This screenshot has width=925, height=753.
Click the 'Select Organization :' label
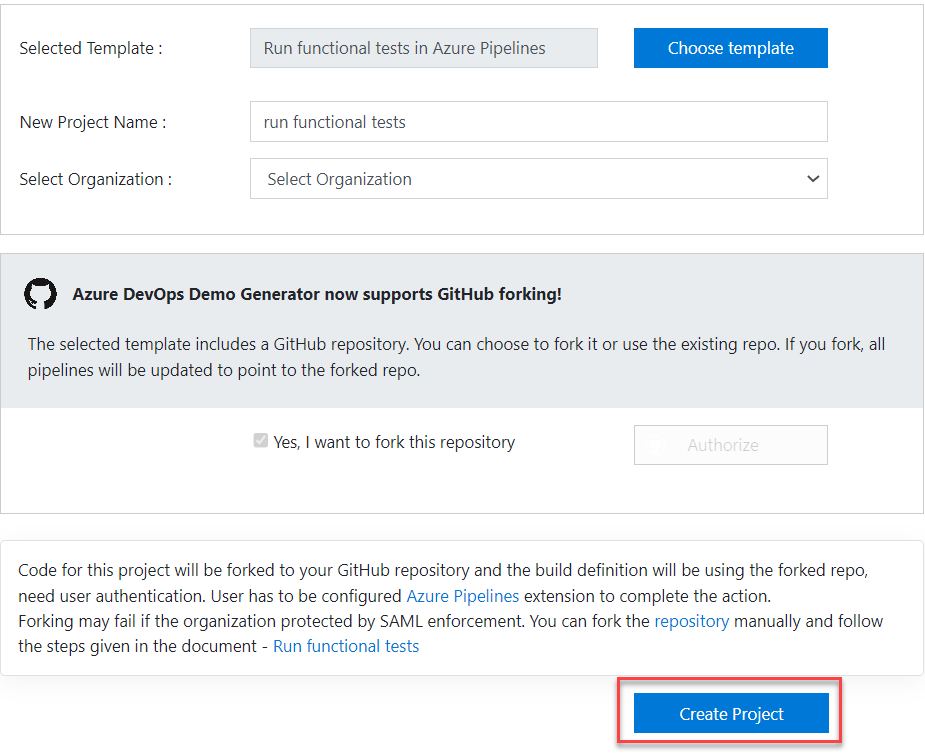pos(96,179)
